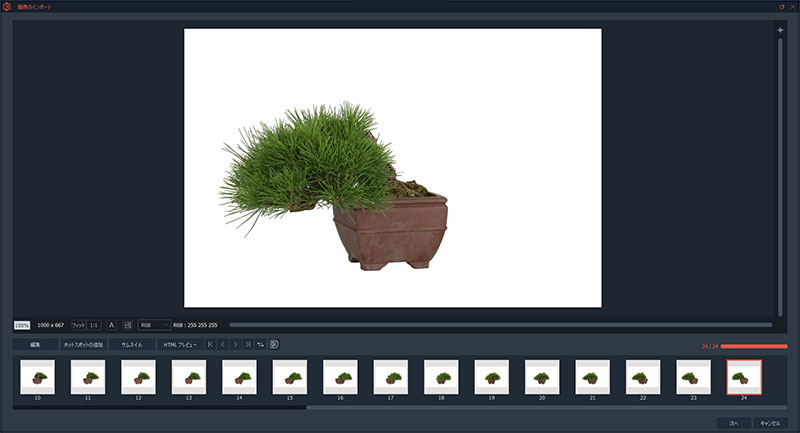Open the サムネイル tab

click(132, 345)
